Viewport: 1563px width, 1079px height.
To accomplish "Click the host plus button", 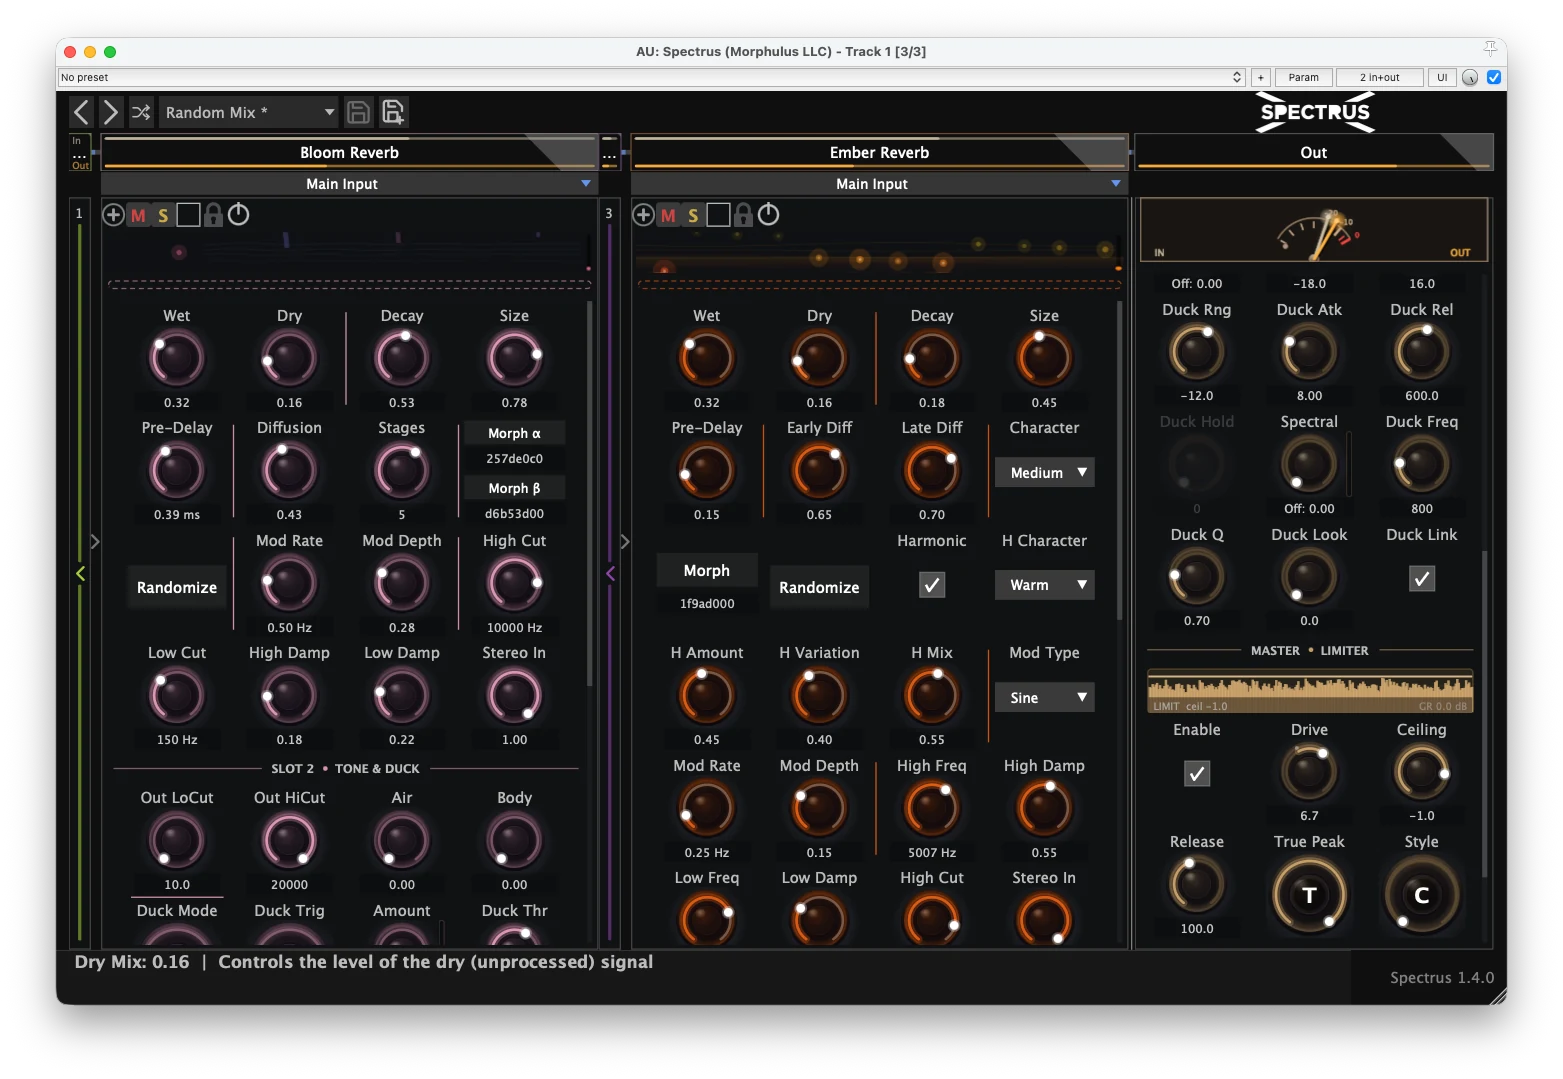I will (1261, 77).
